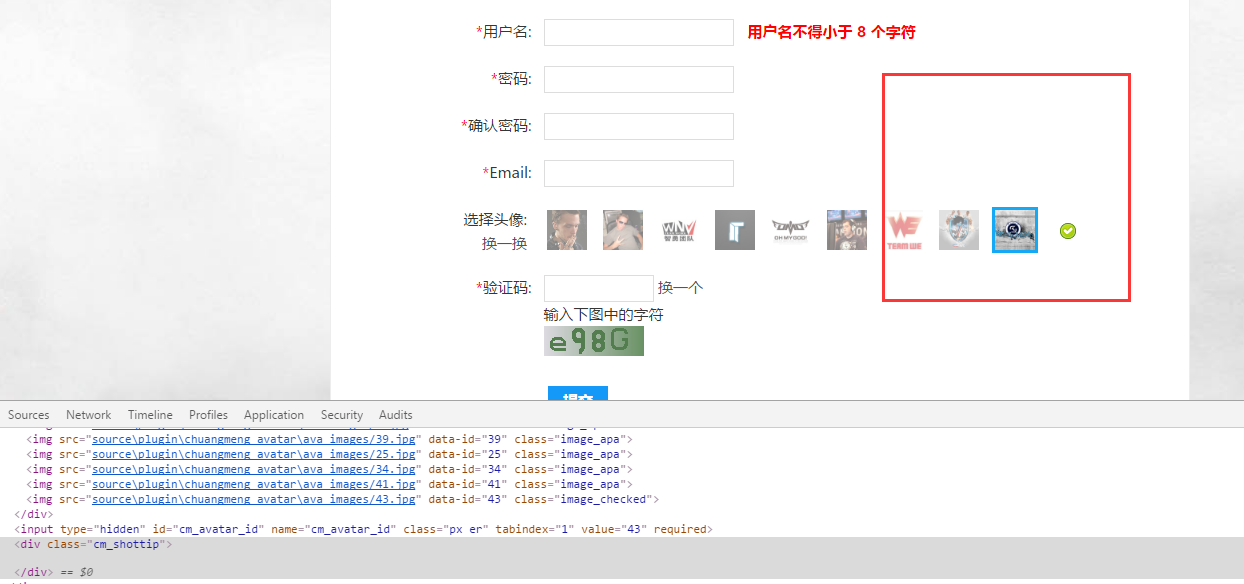Click the blue-bordered selected avatar

(x=1015, y=230)
